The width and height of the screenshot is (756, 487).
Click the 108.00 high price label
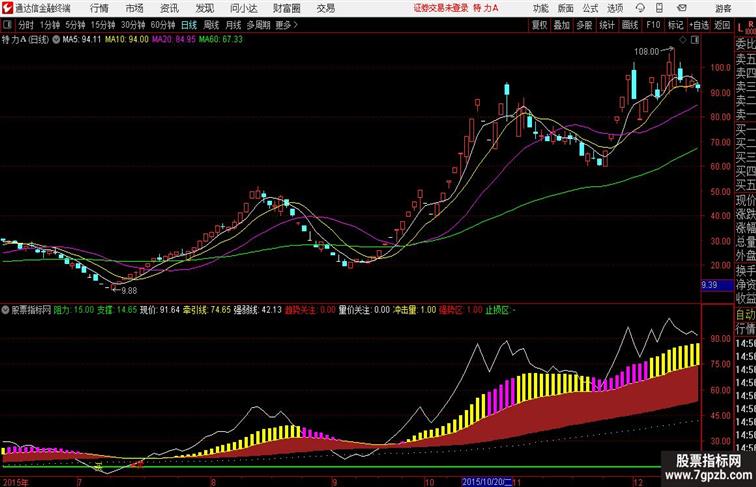(x=646, y=52)
